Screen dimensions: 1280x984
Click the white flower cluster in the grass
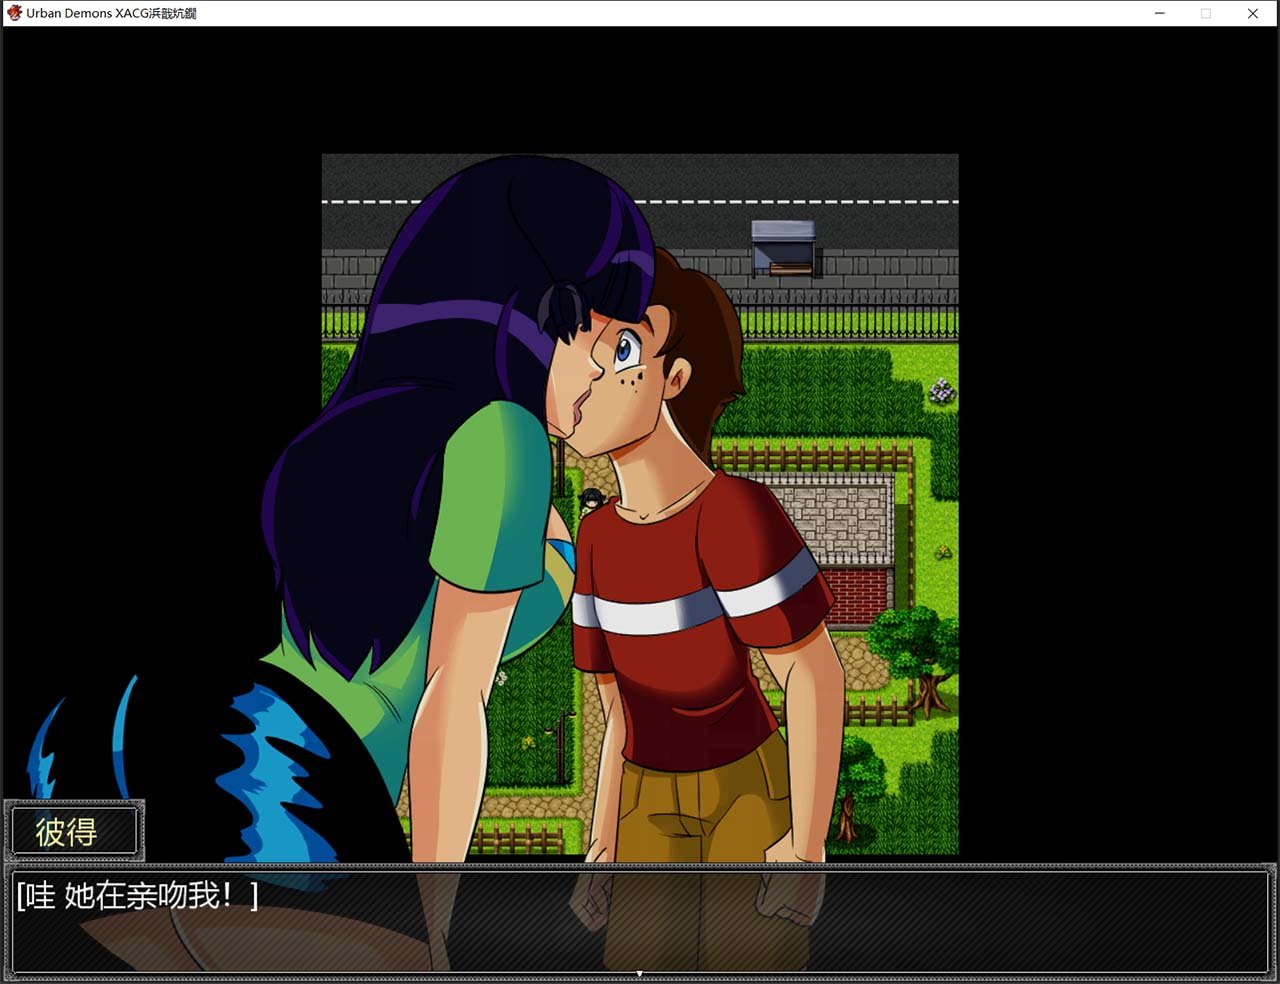click(x=942, y=392)
